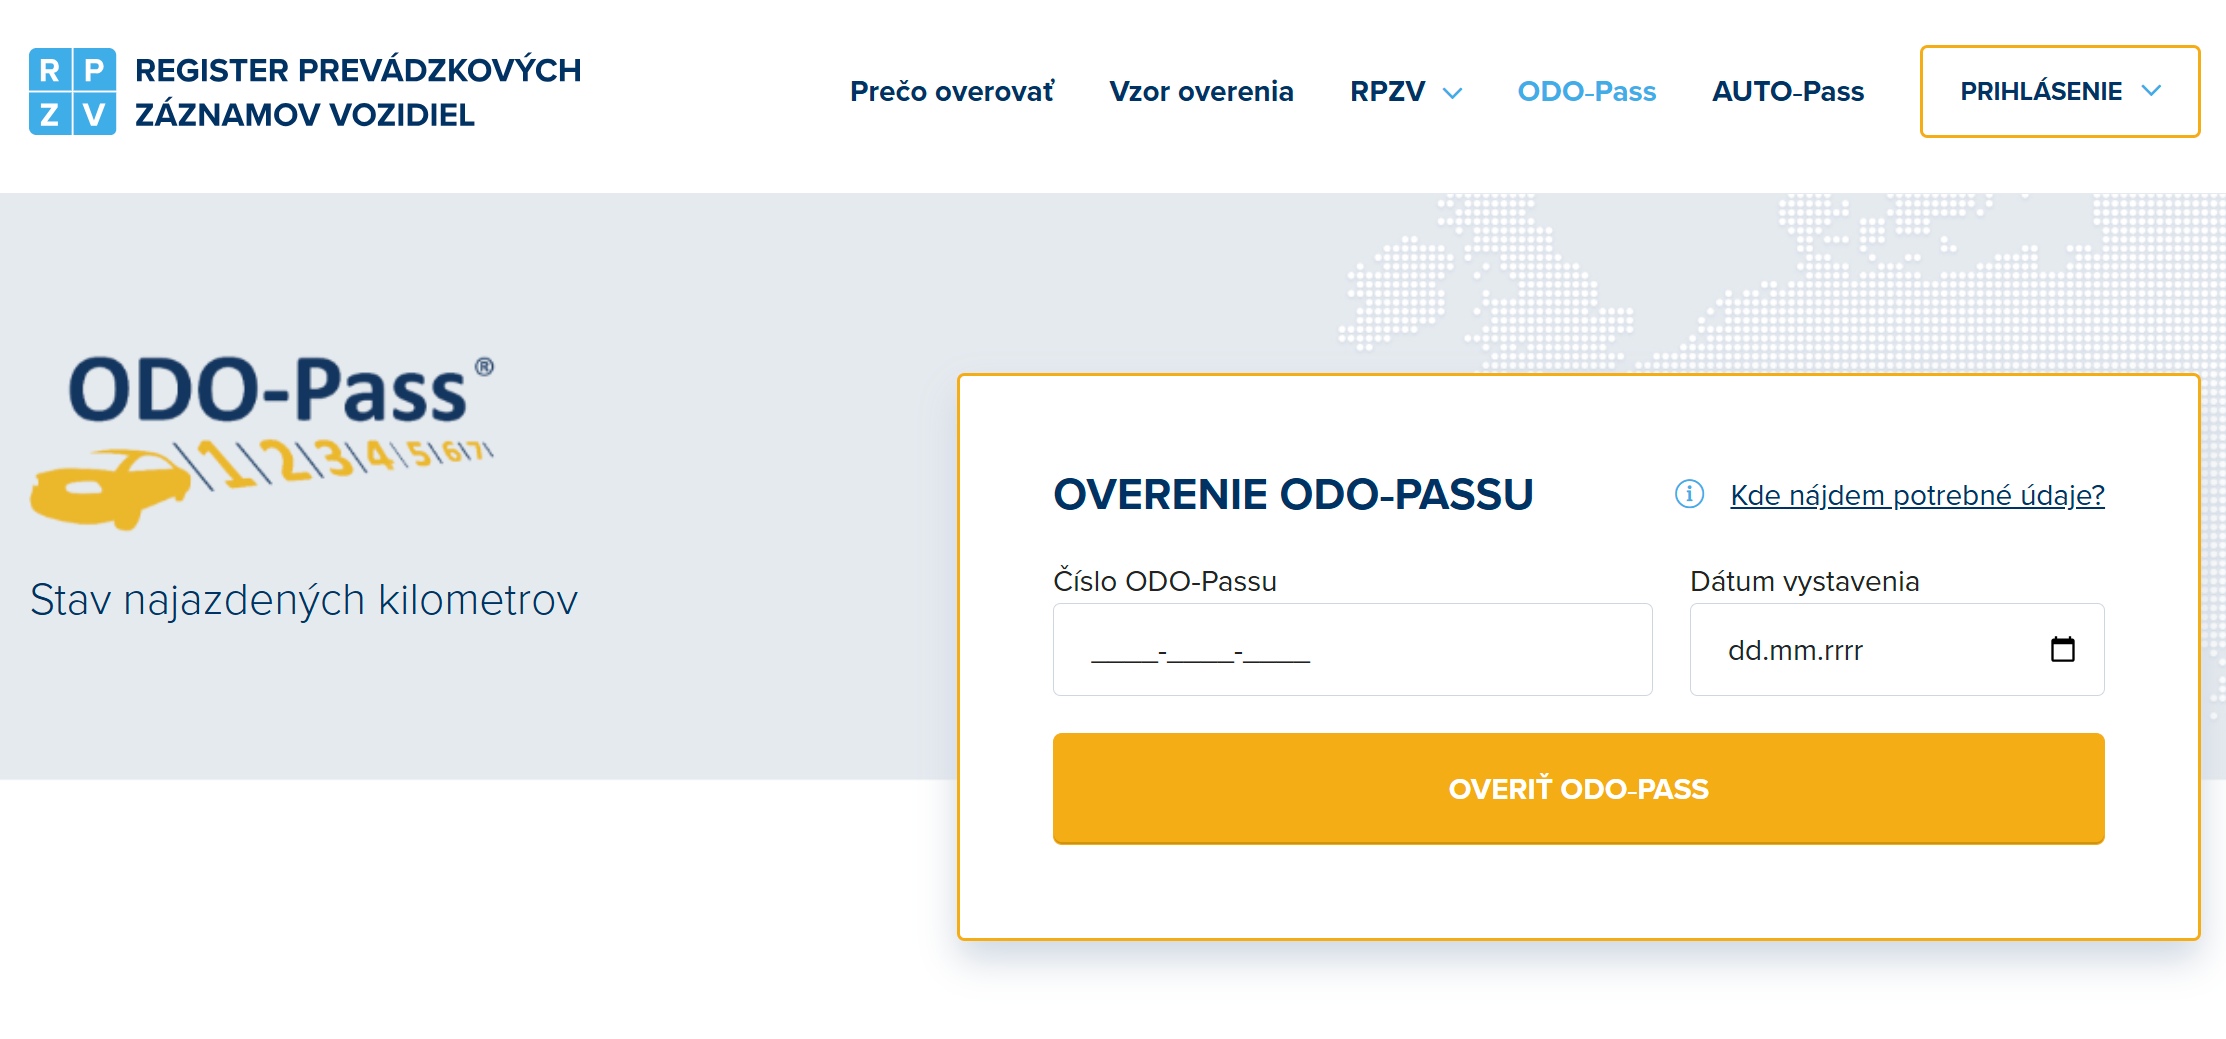Click the OVERIŤ ODO-PASS button
The width and height of the screenshot is (2226, 1039).
(1578, 788)
